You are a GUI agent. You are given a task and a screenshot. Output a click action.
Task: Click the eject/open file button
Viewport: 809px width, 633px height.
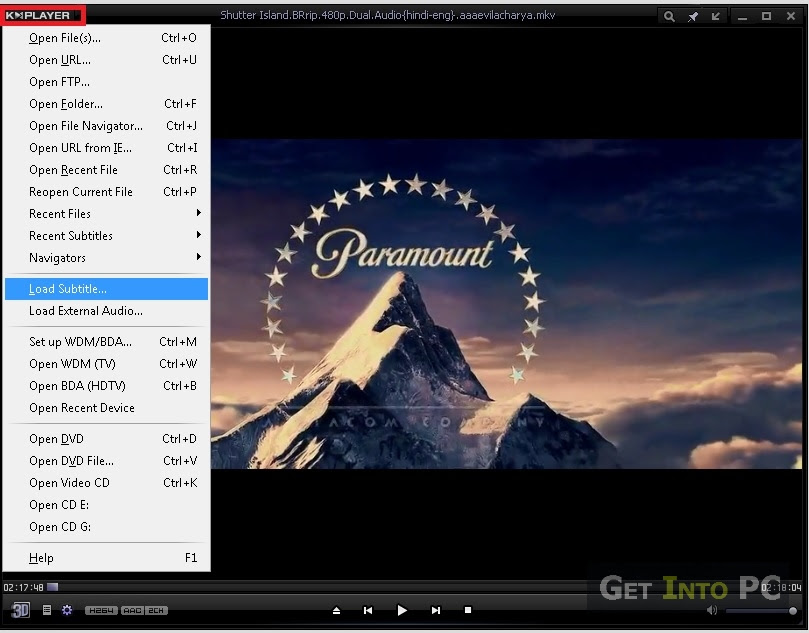(x=336, y=610)
